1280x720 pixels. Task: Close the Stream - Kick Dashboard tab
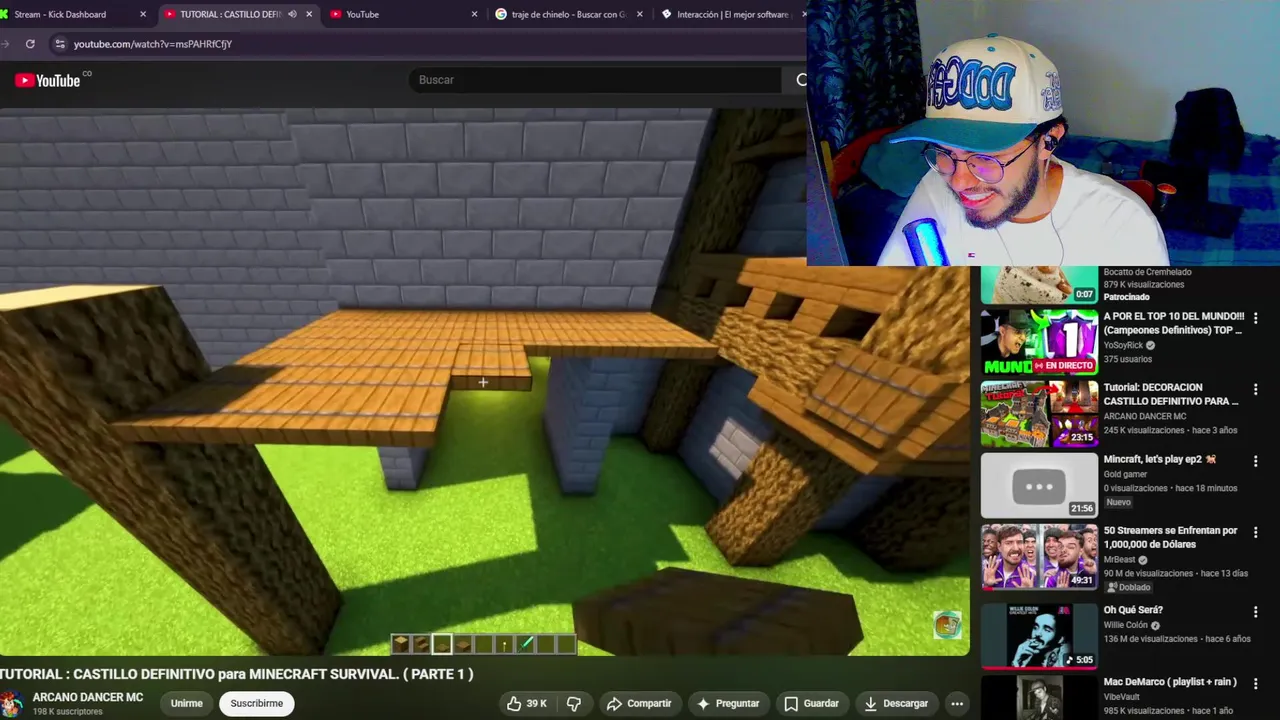(x=143, y=14)
